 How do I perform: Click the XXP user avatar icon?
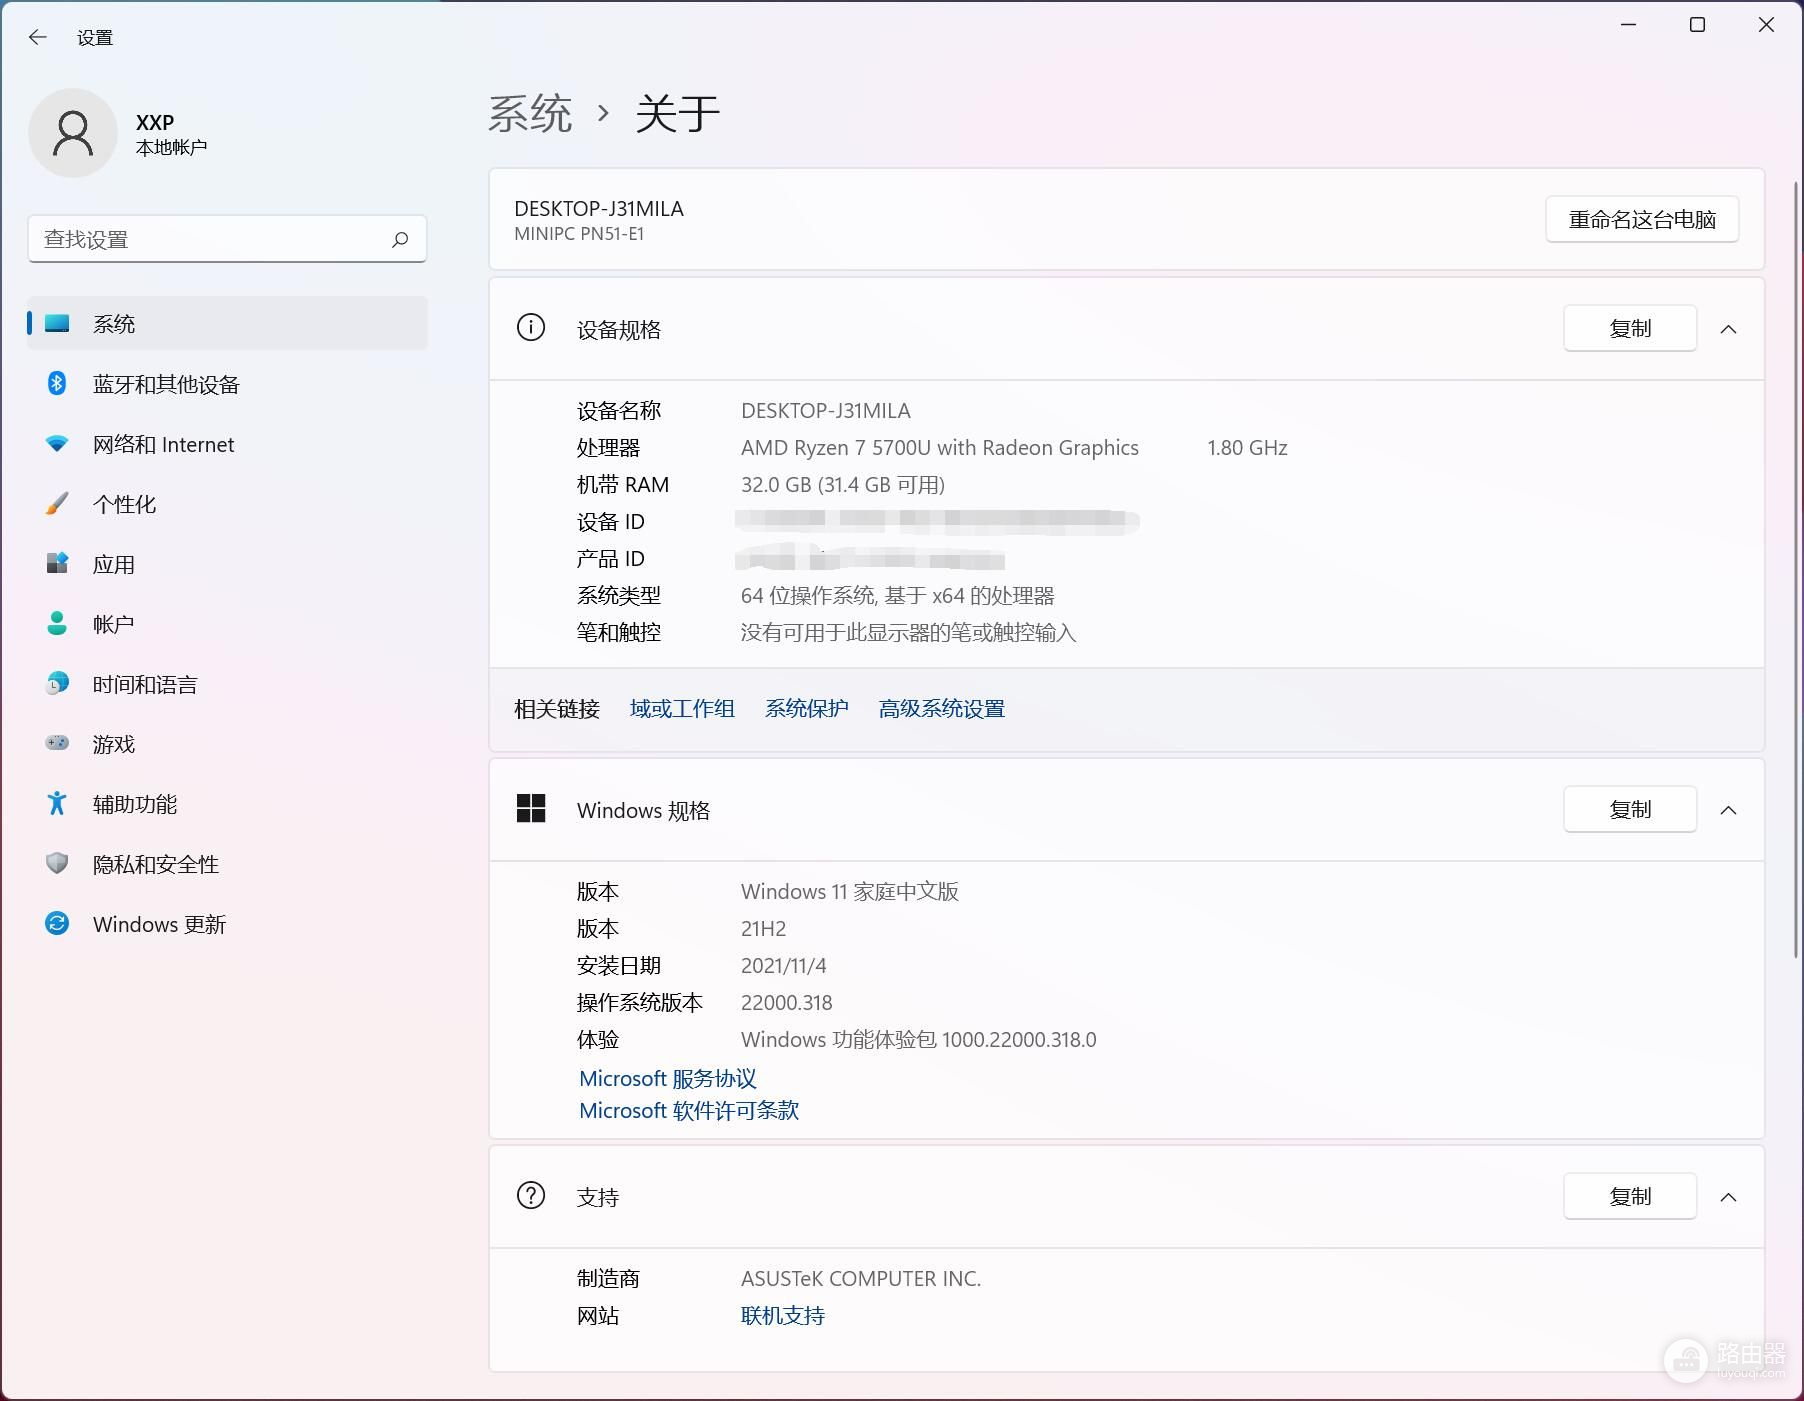click(73, 133)
